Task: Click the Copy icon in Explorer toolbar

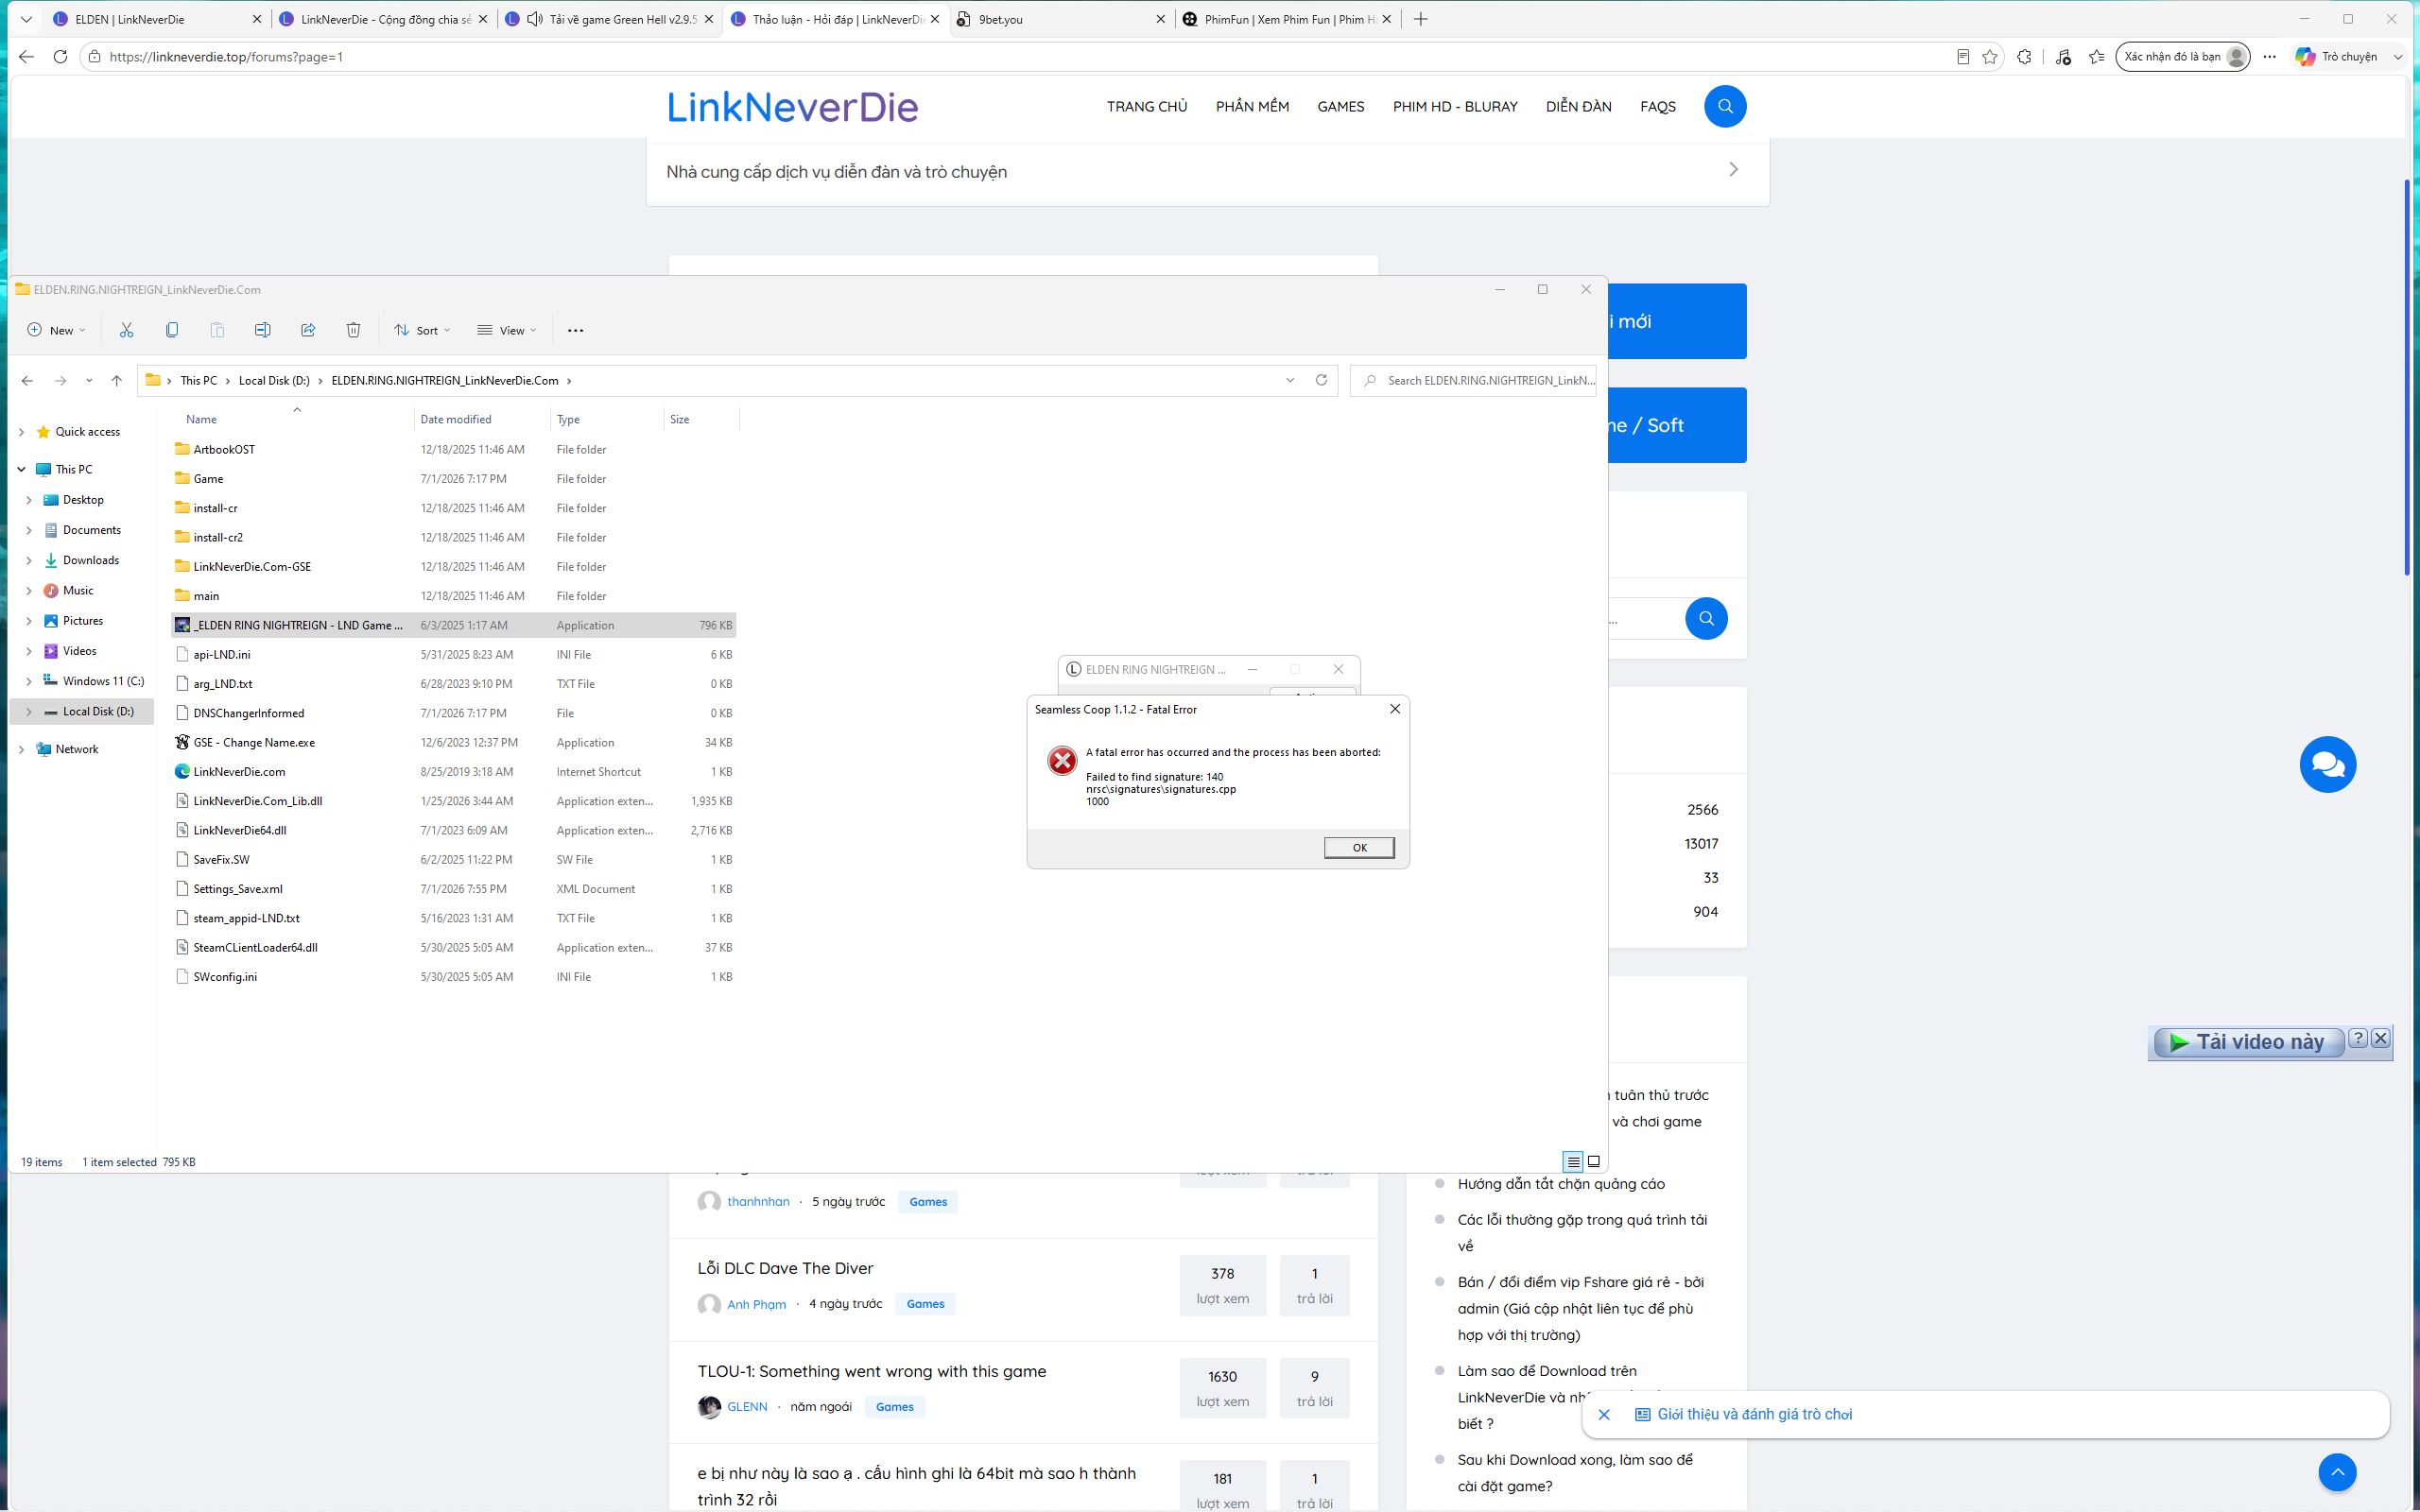Action: tap(172, 330)
